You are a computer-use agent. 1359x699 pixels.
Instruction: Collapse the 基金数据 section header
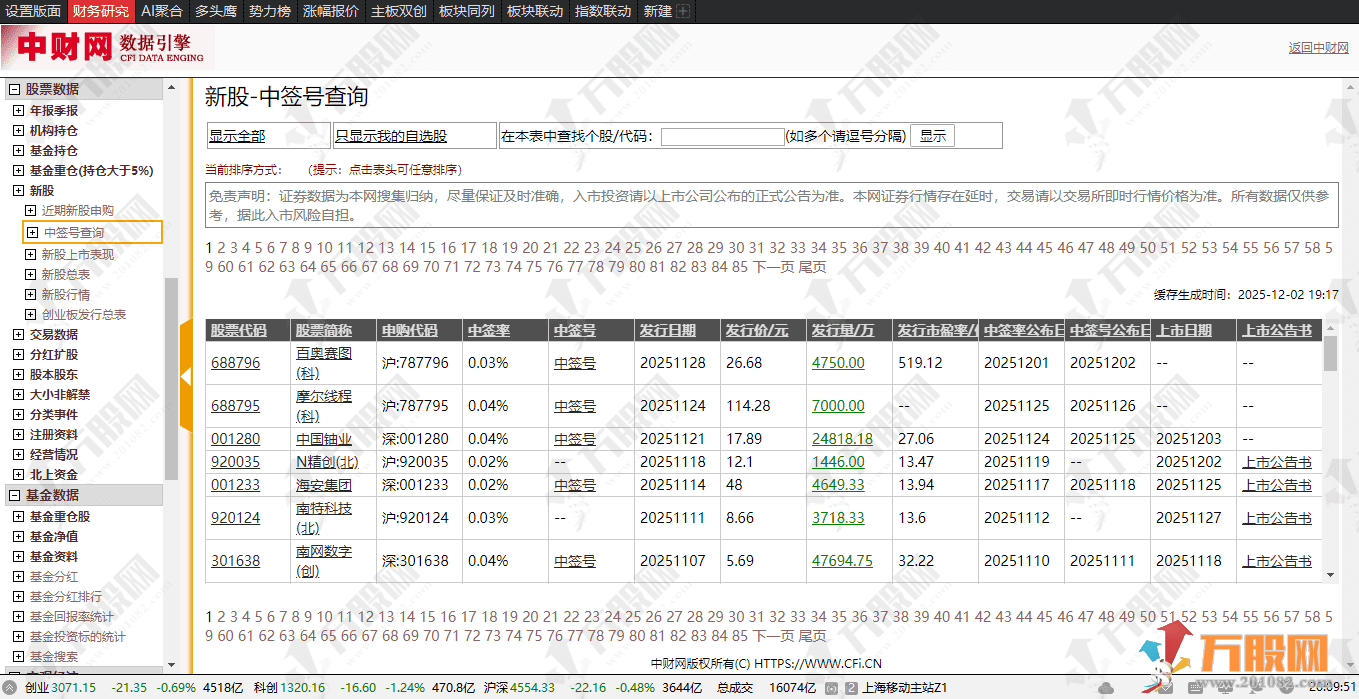coord(15,495)
